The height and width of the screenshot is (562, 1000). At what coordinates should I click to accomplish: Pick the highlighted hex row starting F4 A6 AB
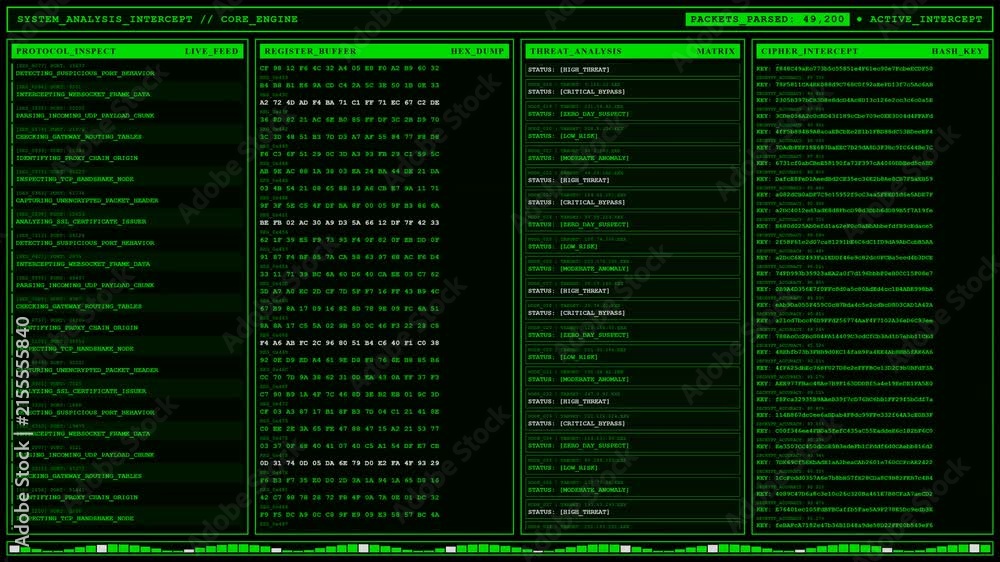[x=349, y=343]
